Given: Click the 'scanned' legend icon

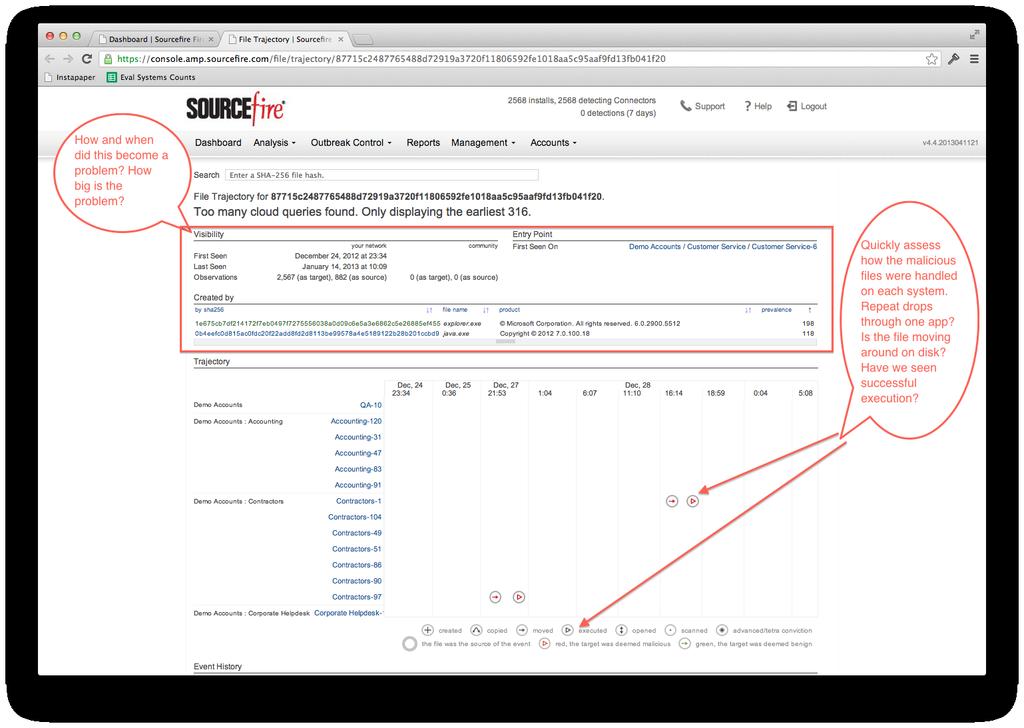Looking at the screenshot, I should [x=670, y=630].
